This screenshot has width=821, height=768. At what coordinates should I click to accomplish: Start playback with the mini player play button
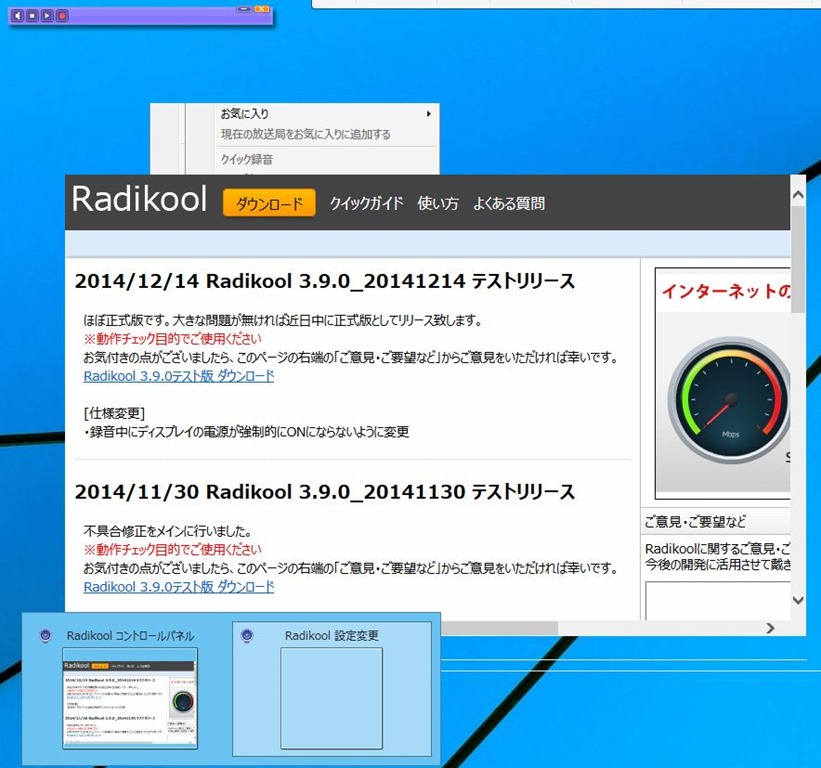tap(47, 16)
